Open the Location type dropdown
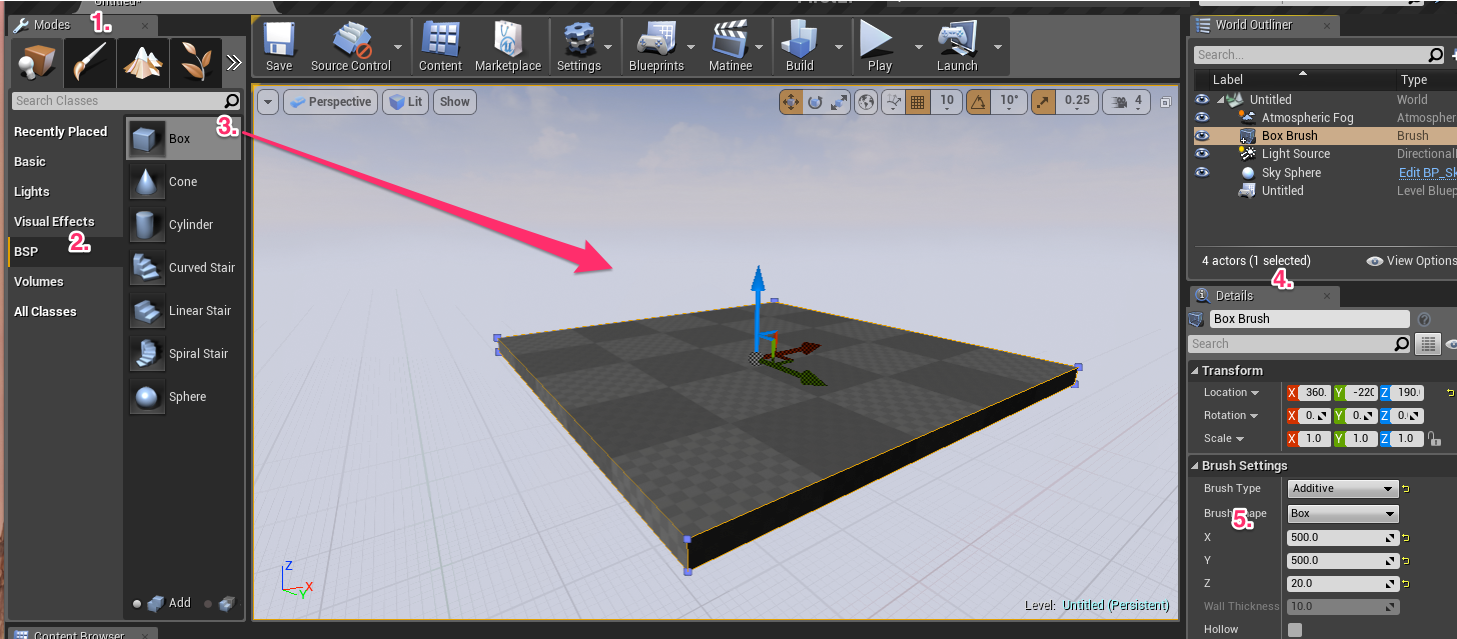Screen dimensions: 1457x639 (x=1231, y=393)
